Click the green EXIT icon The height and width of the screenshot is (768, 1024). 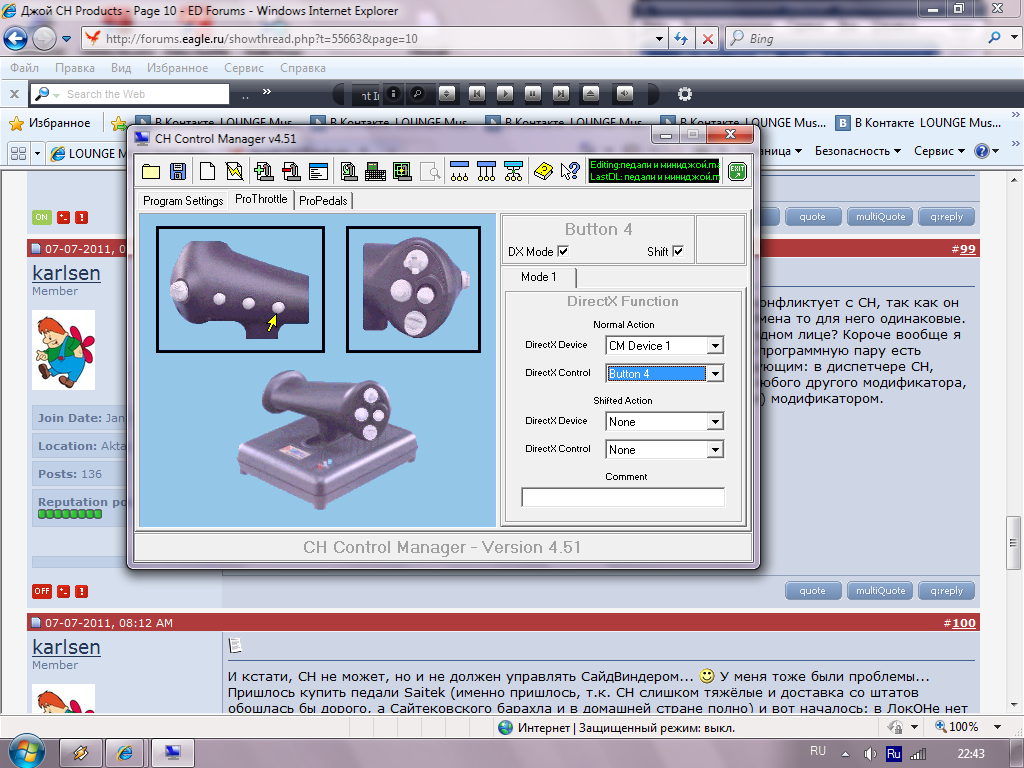coord(737,172)
